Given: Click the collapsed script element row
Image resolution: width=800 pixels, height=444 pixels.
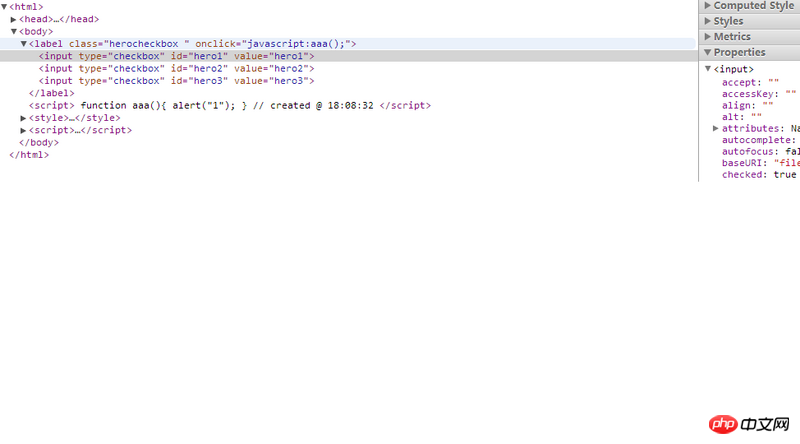Looking at the screenshot, I should pyautogui.click(x=80, y=130).
